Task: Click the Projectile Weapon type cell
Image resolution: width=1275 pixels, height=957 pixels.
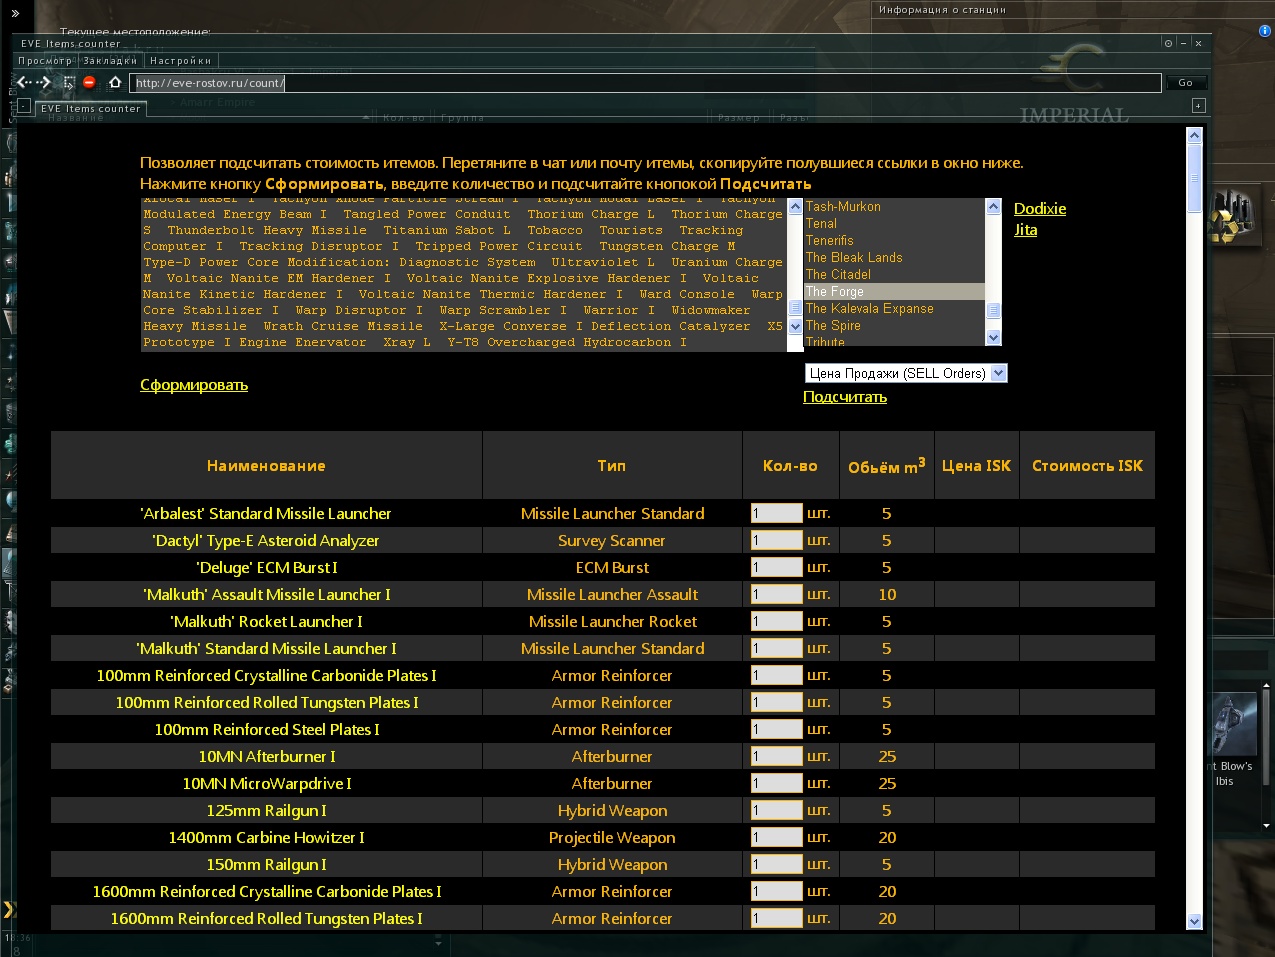Action: click(612, 837)
